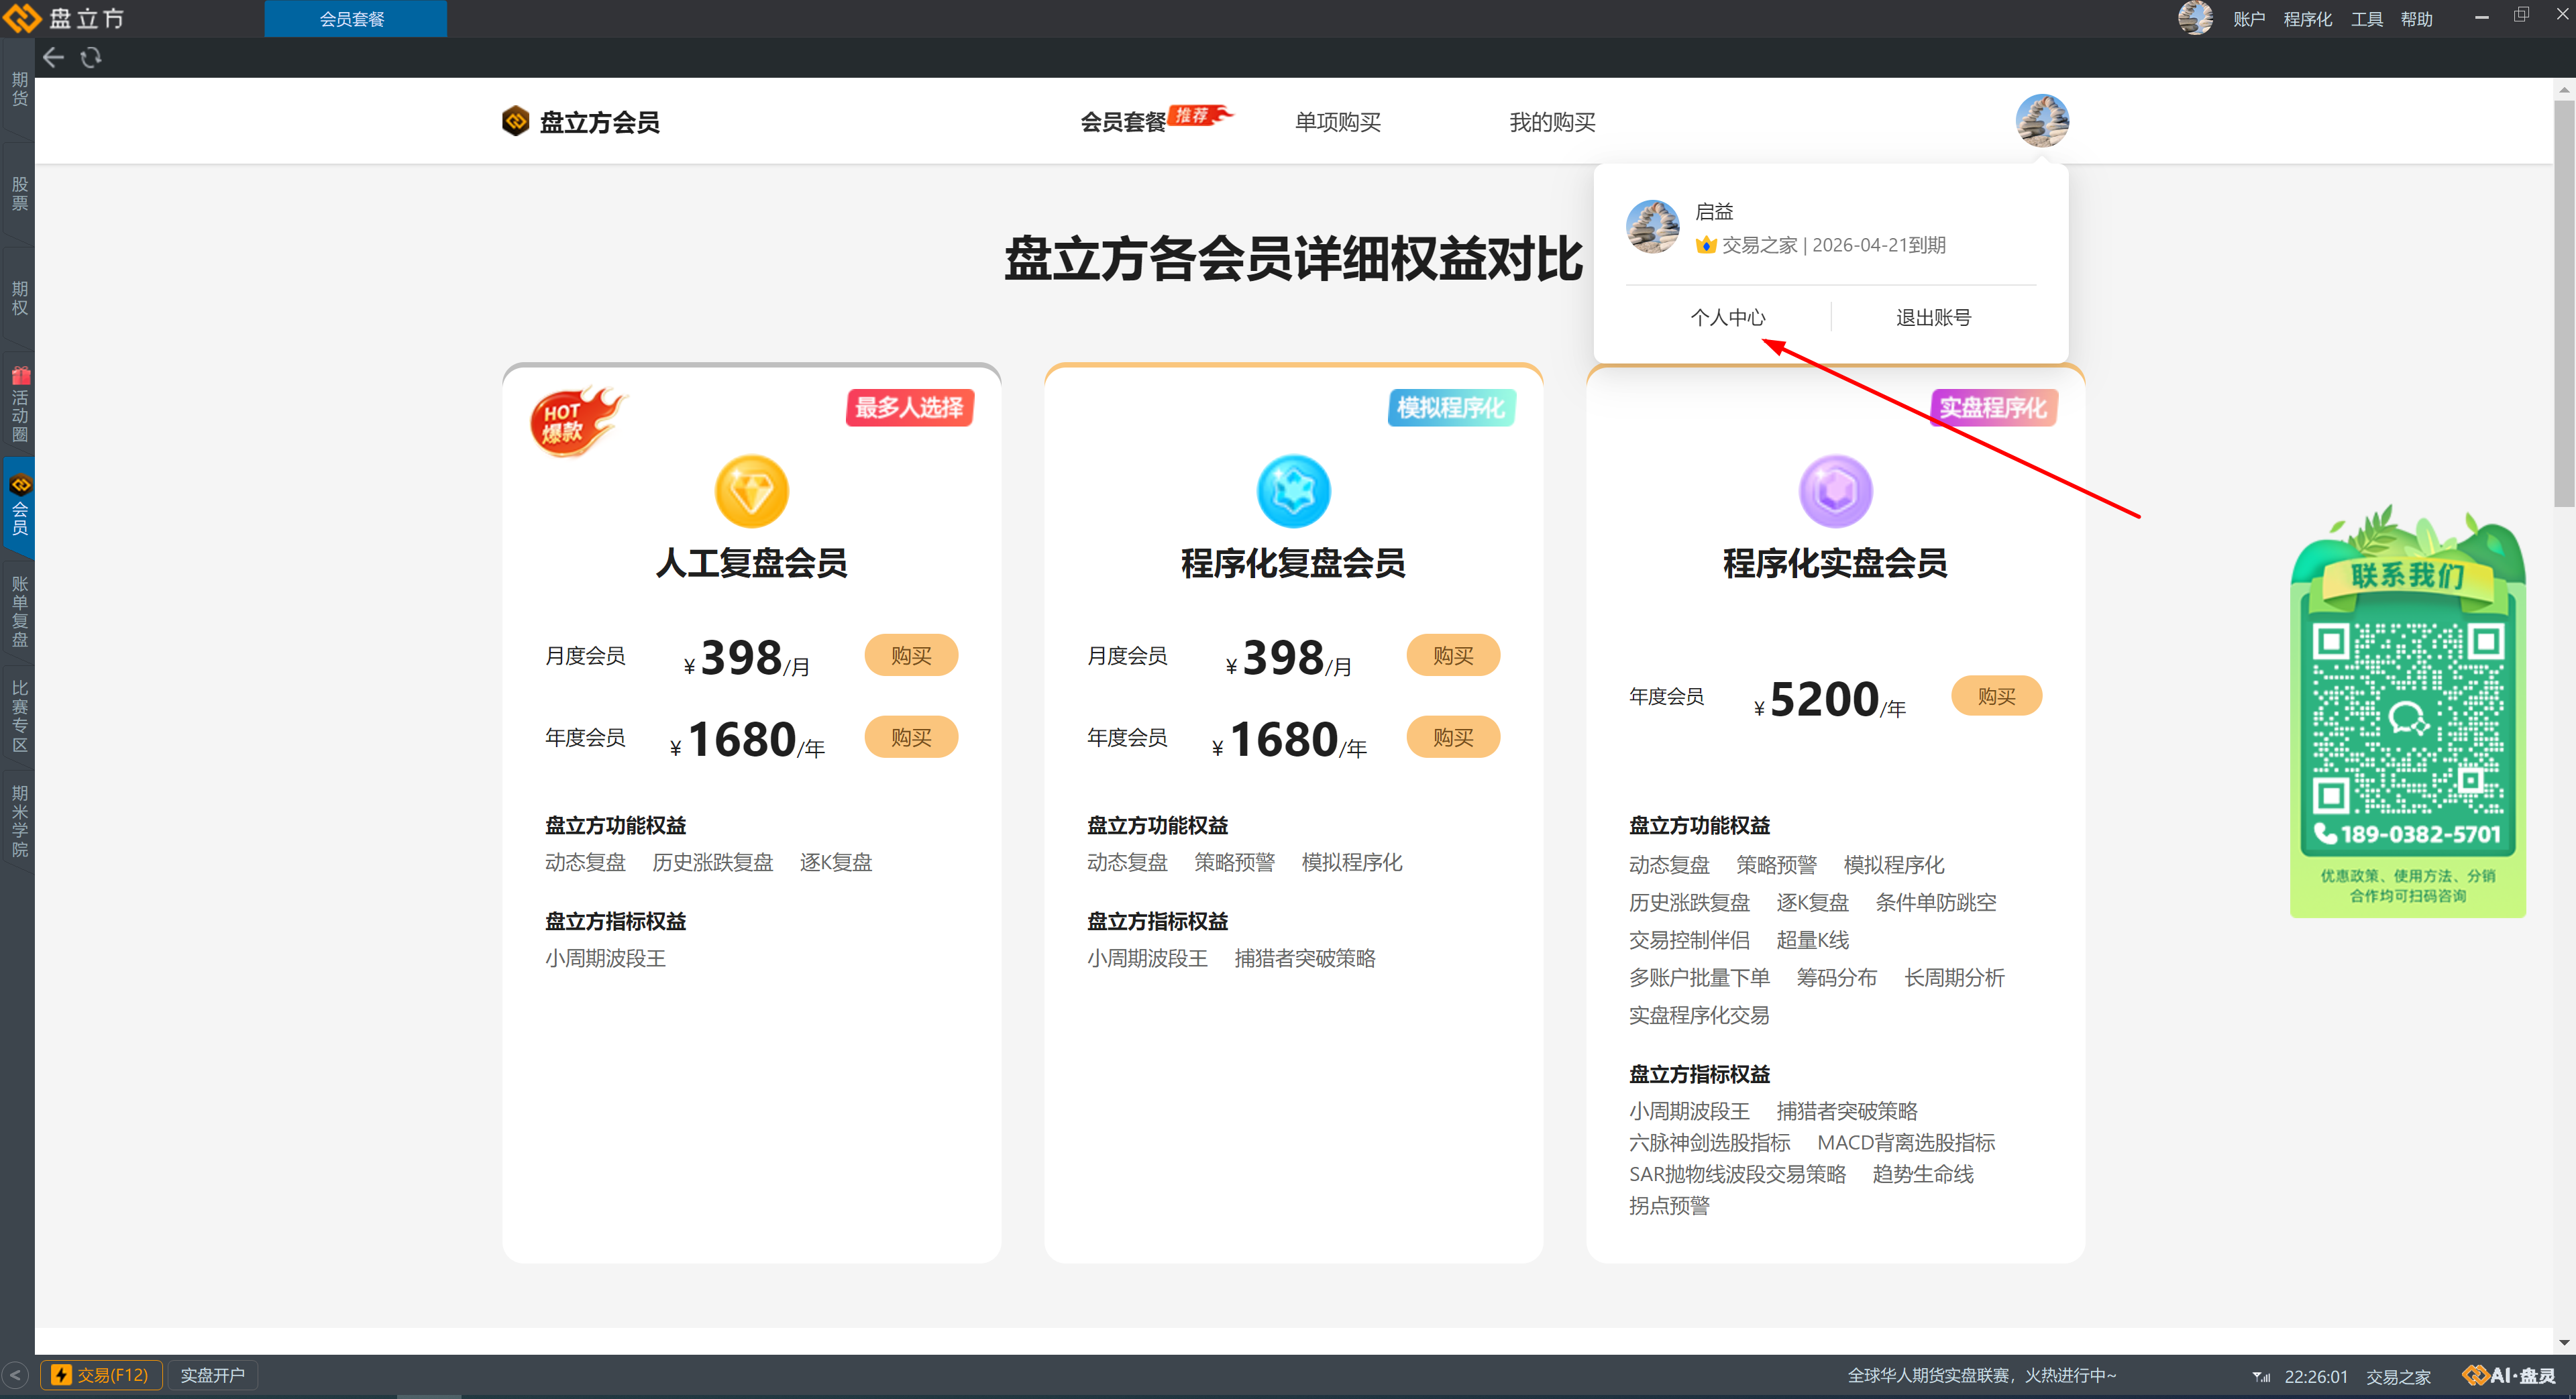The height and width of the screenshot is (1399, 2576).
Task: Click the QR code in 联系我们 panel
Action: click(x=2407, y=718)
